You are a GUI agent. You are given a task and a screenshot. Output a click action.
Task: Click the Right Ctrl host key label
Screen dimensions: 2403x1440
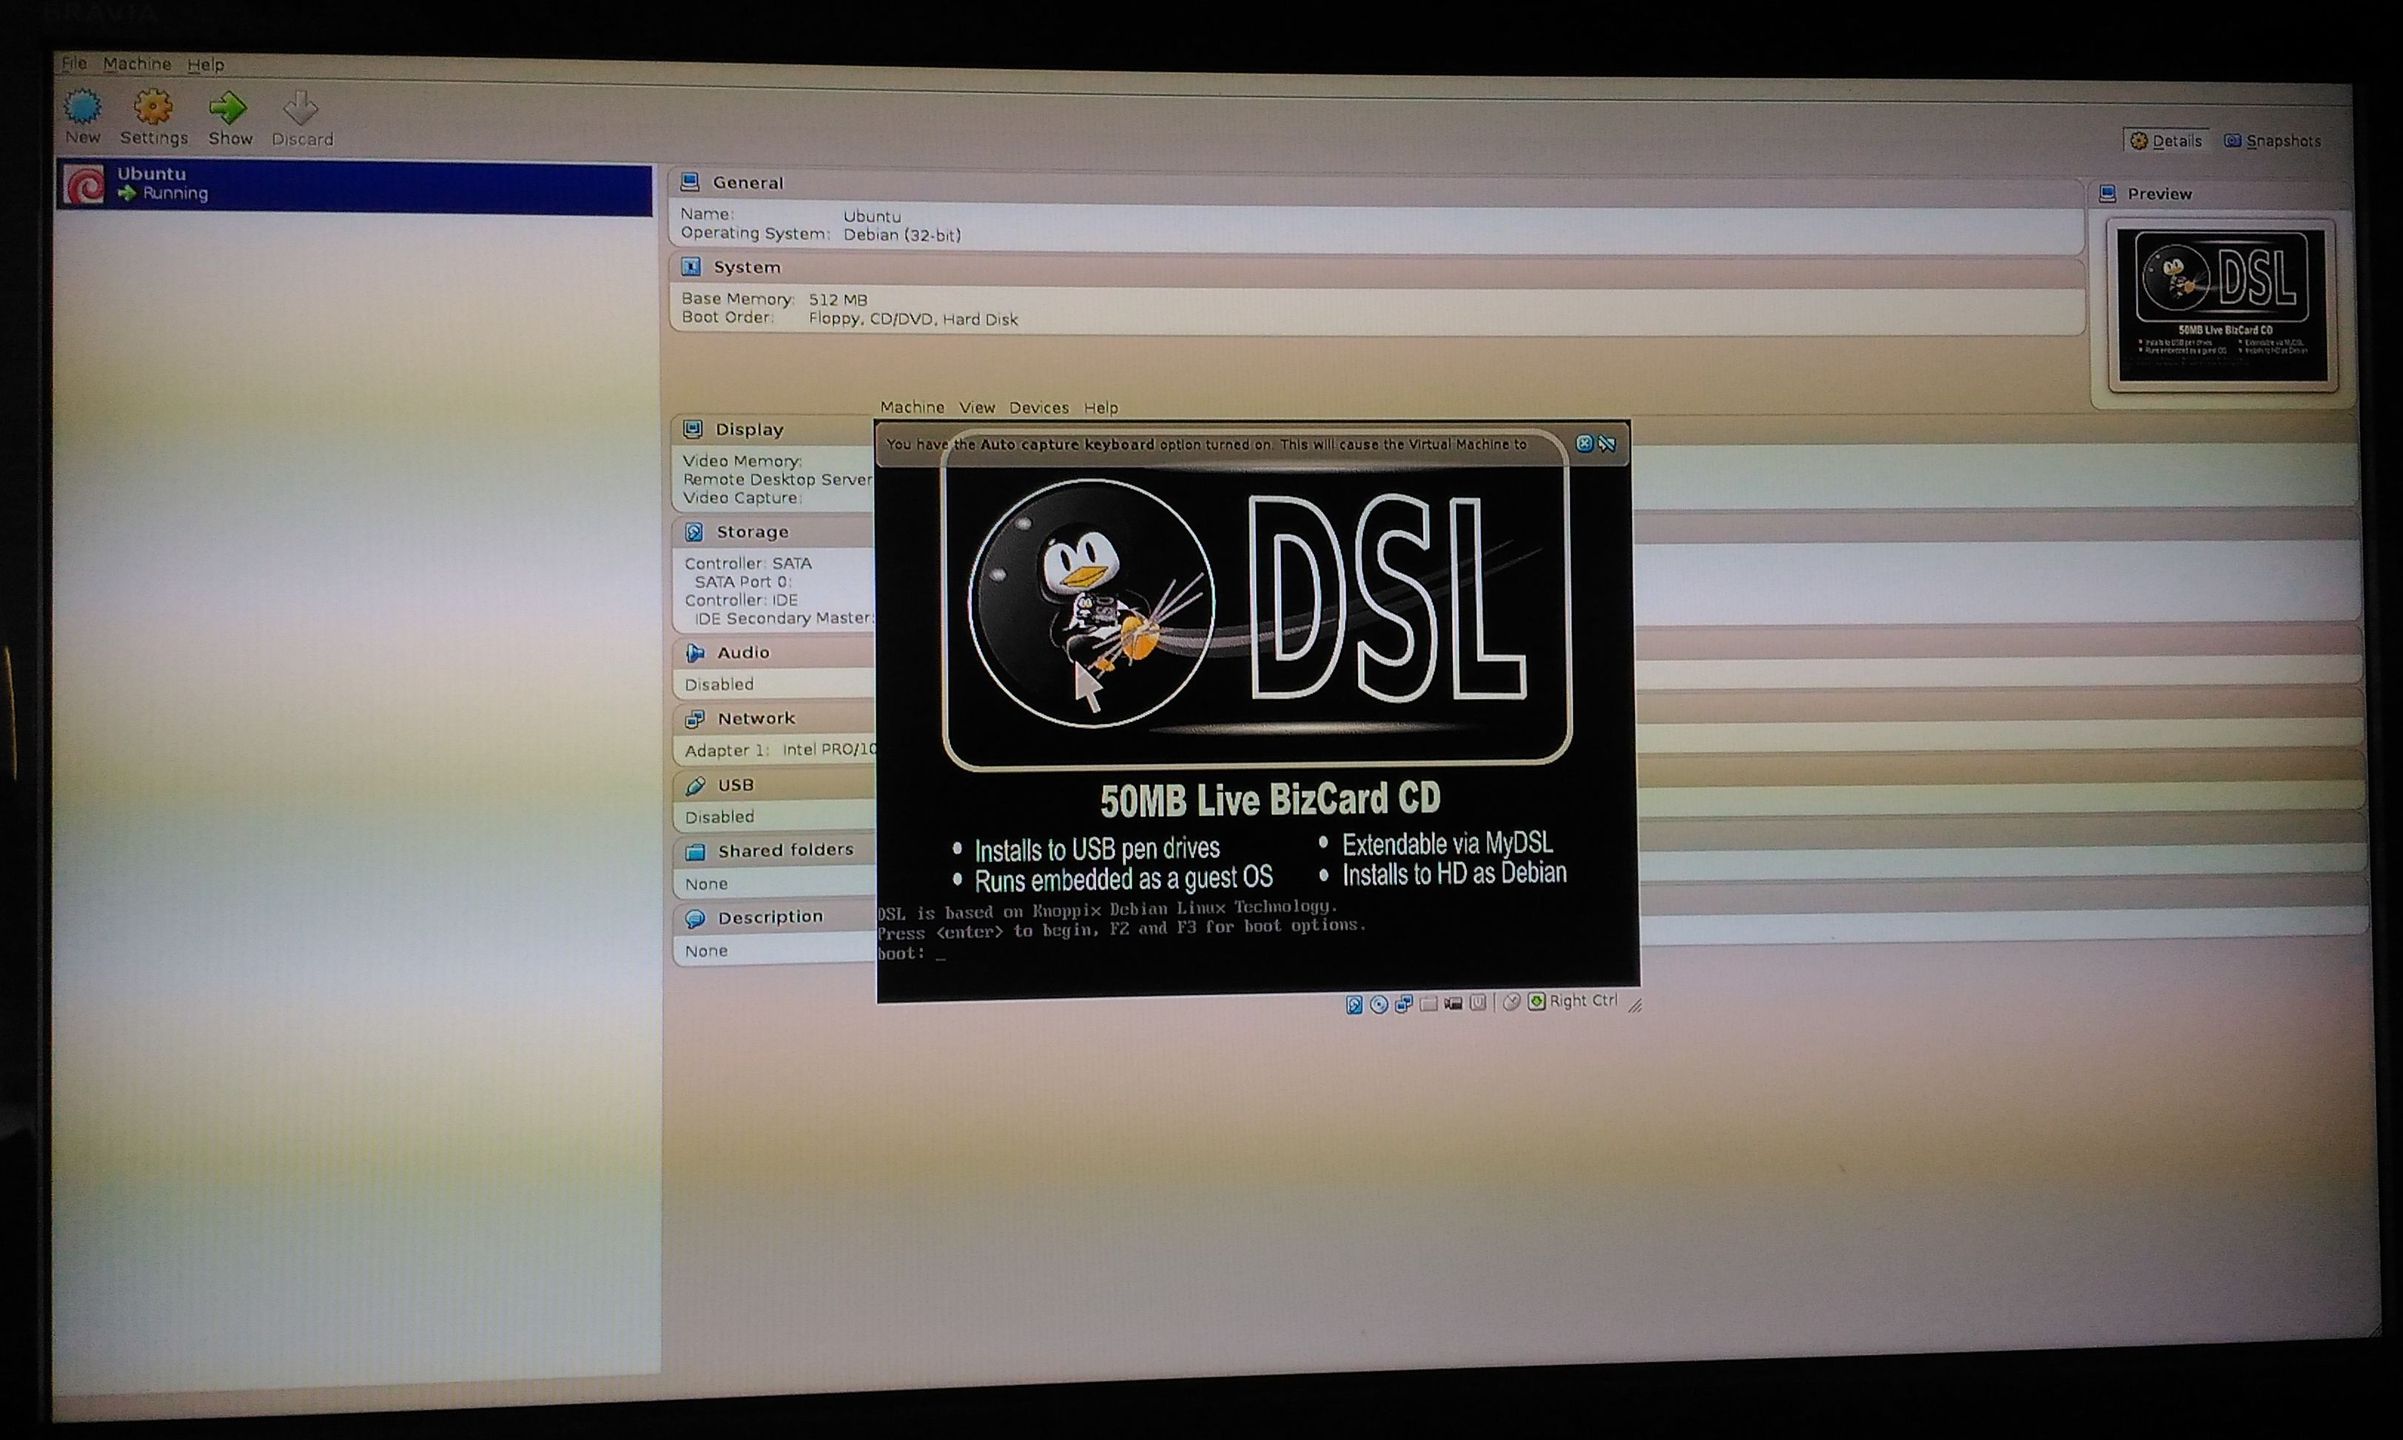(1584, 1000)
